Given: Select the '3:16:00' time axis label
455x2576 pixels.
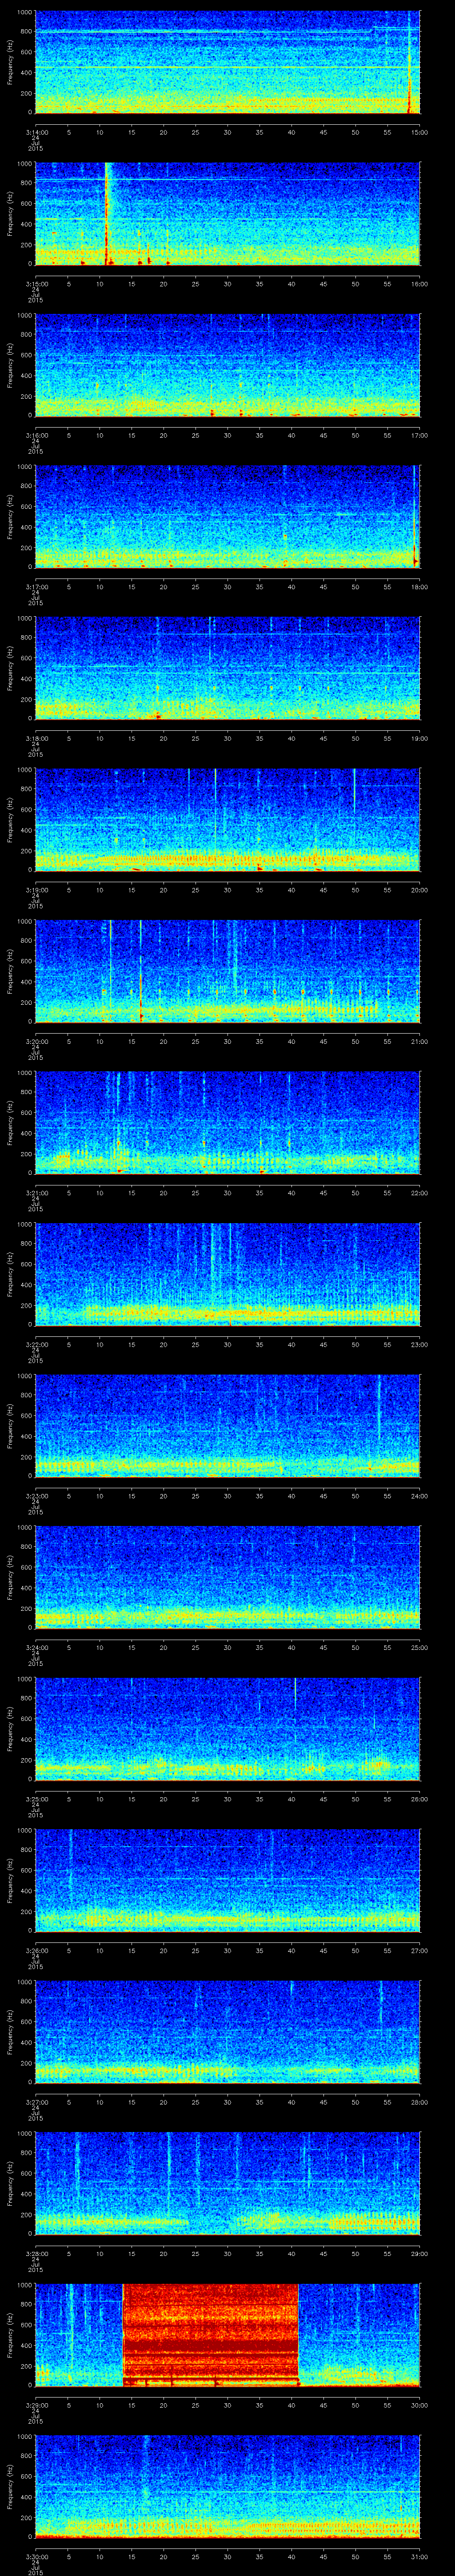Looking at the screenshot, I should pos(36,435).
